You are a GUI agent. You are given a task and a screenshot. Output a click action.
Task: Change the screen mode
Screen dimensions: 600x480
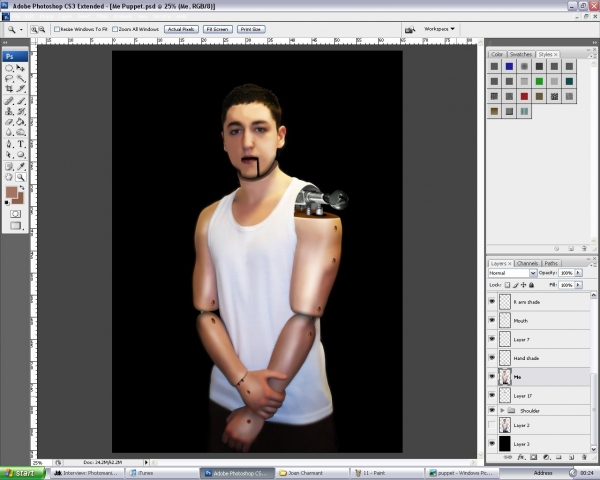click(15, 225)
